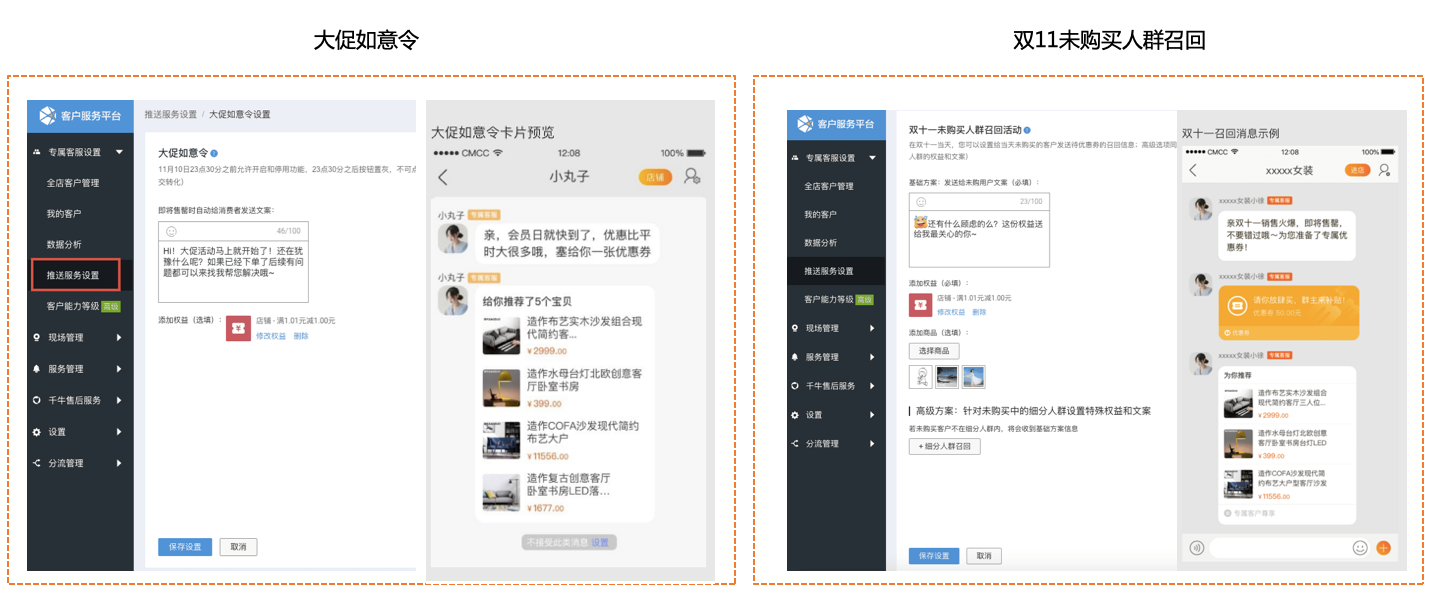
Task: Click the 大促 message text area
Action: pos(233,271)
